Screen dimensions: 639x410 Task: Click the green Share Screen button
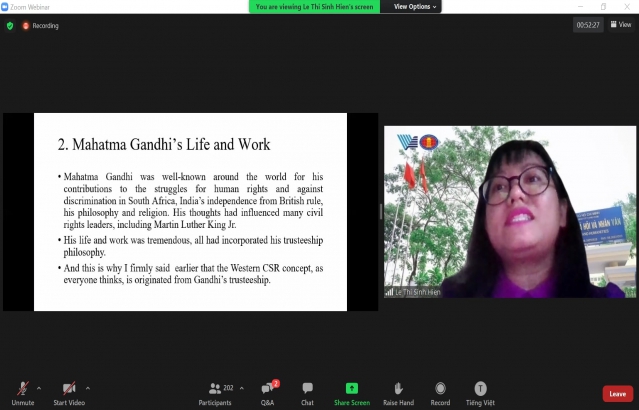(x=352, y=394)
